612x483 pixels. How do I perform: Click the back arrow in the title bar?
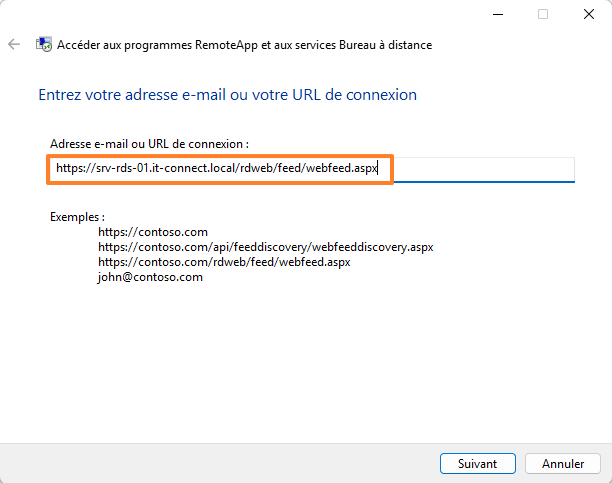point(13,45)
